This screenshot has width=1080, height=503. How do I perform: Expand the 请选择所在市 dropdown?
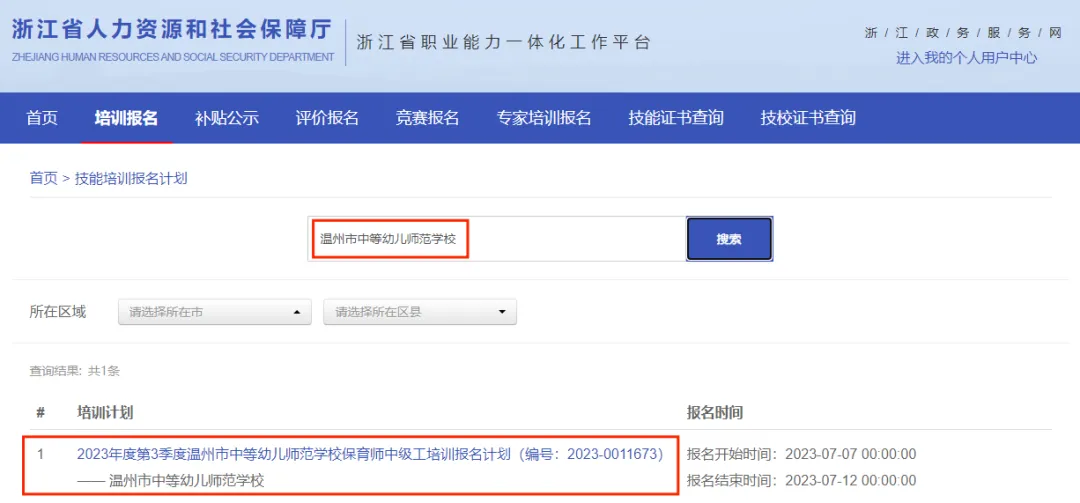[214, 312]
